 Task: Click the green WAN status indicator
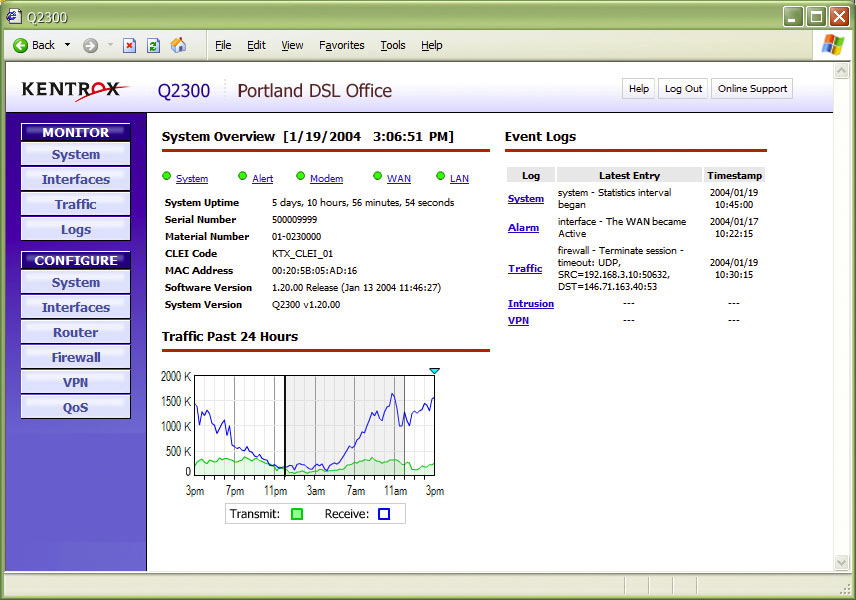[377, 176]
